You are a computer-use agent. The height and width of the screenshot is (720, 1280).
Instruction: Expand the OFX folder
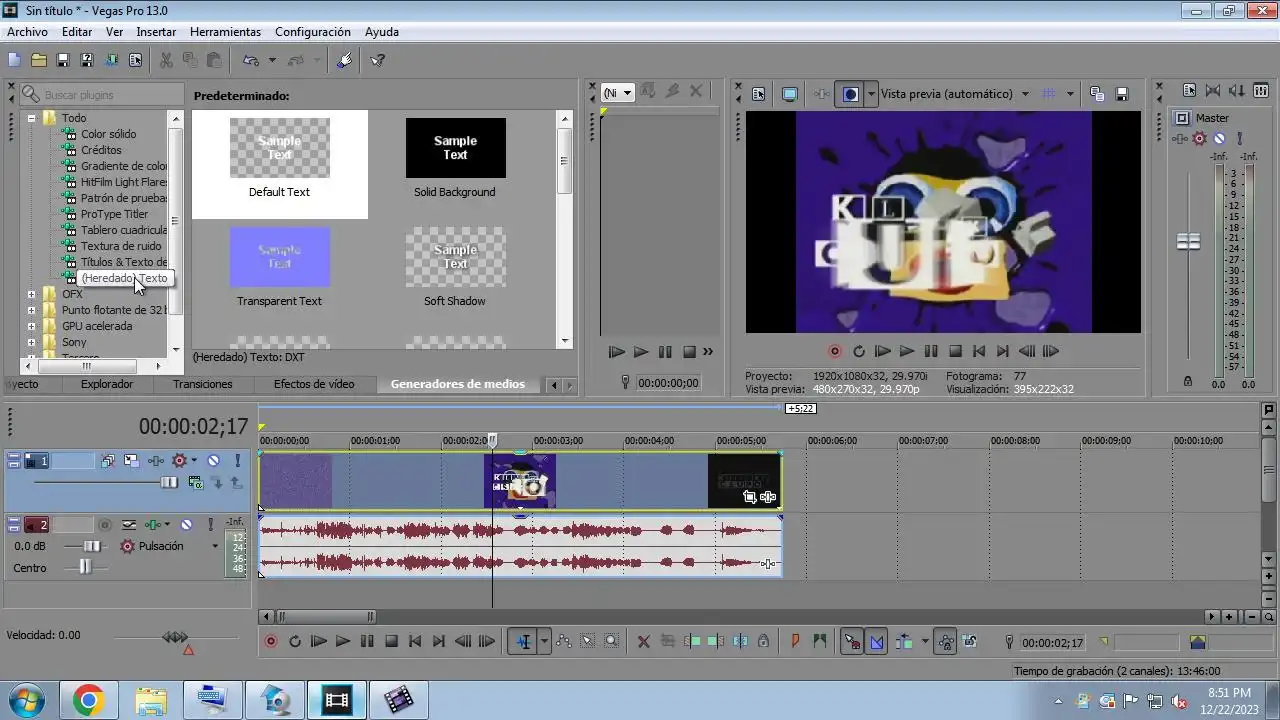click(31, 294)
